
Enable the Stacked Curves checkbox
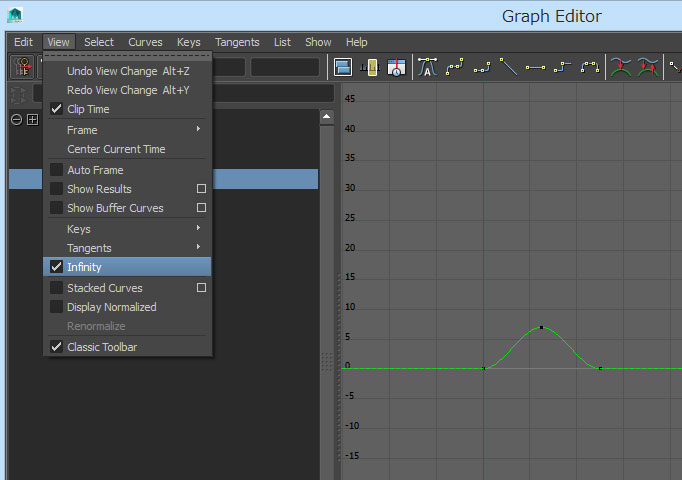(x=56, y=288)
